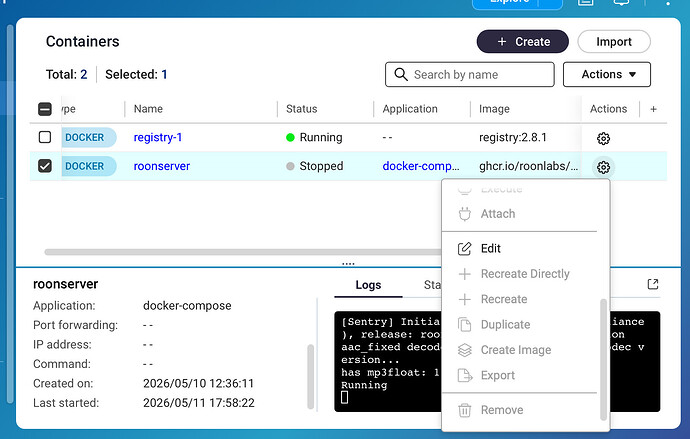Click the Import button
Image resolution: width=690 pixels, height=439 pixels.
(x=614, y=41)
